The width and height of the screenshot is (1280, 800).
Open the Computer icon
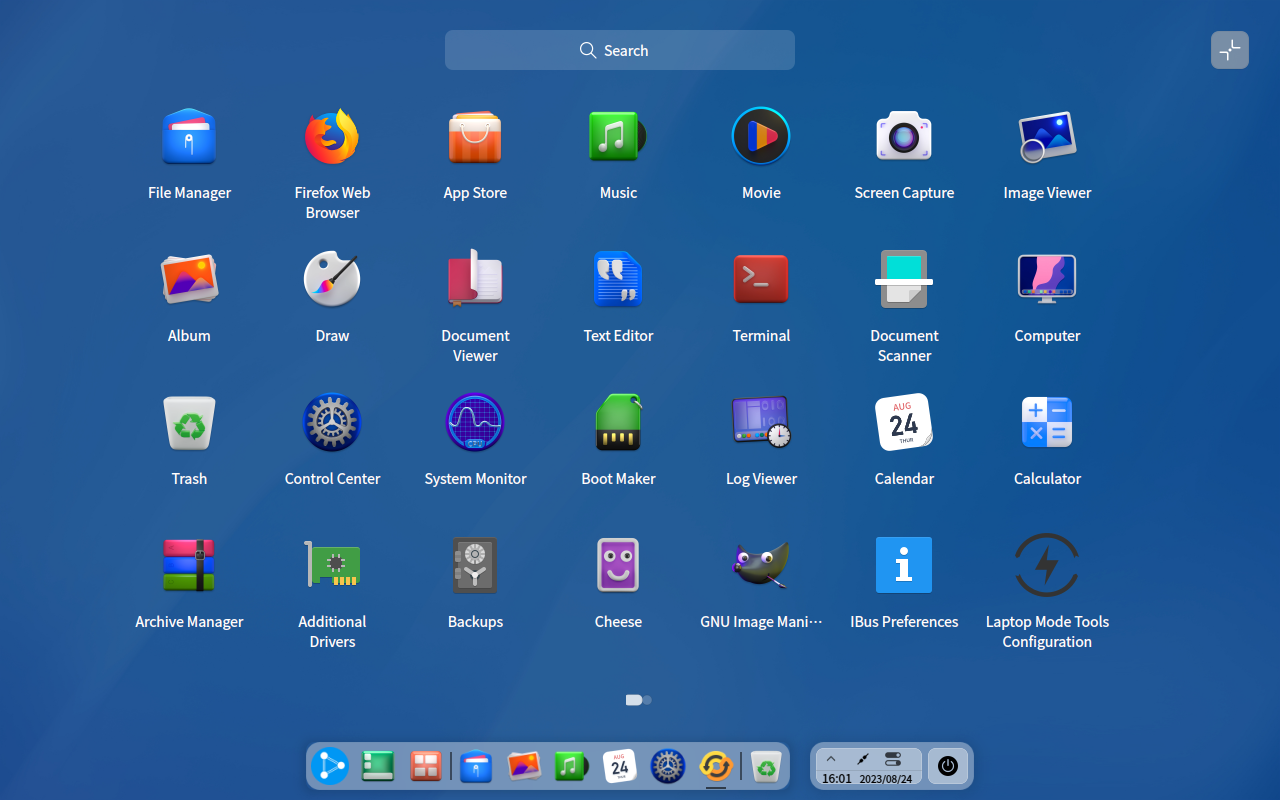1047,279
